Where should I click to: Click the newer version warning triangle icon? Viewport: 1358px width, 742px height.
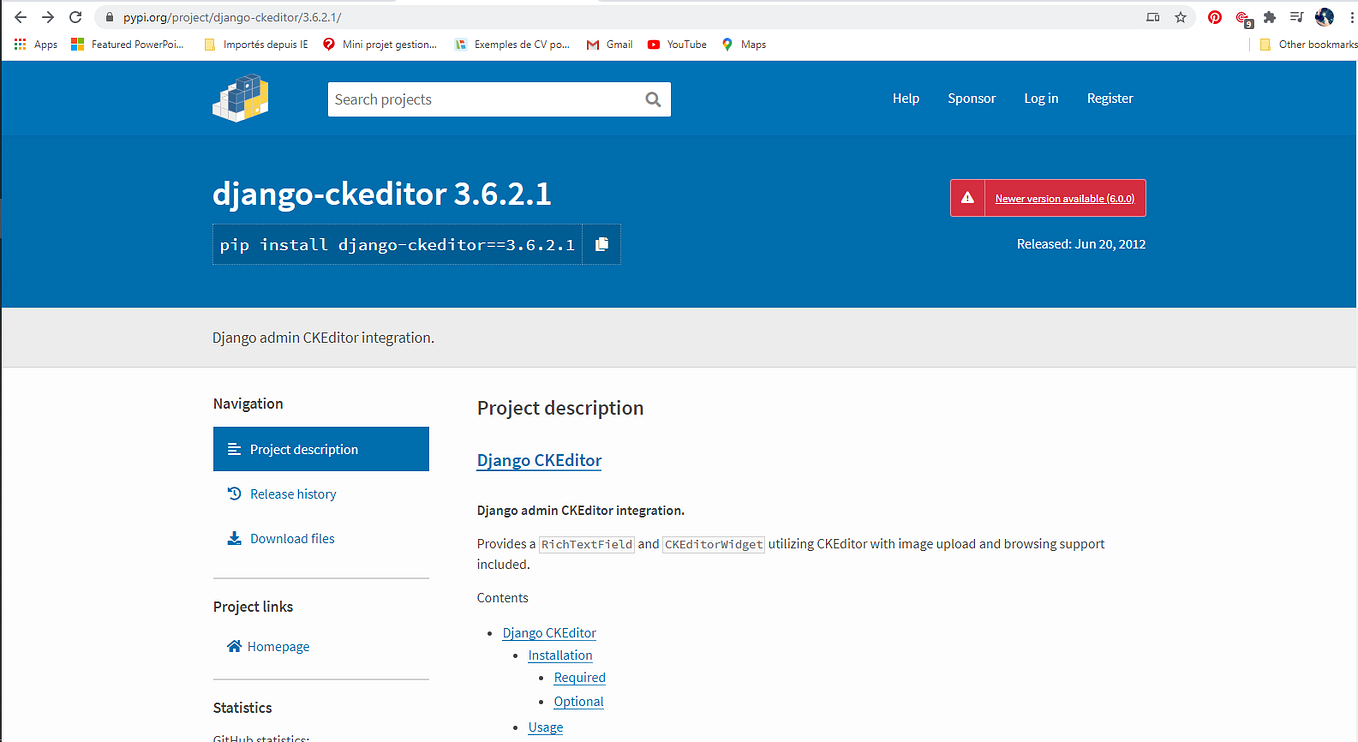[966, 197]
